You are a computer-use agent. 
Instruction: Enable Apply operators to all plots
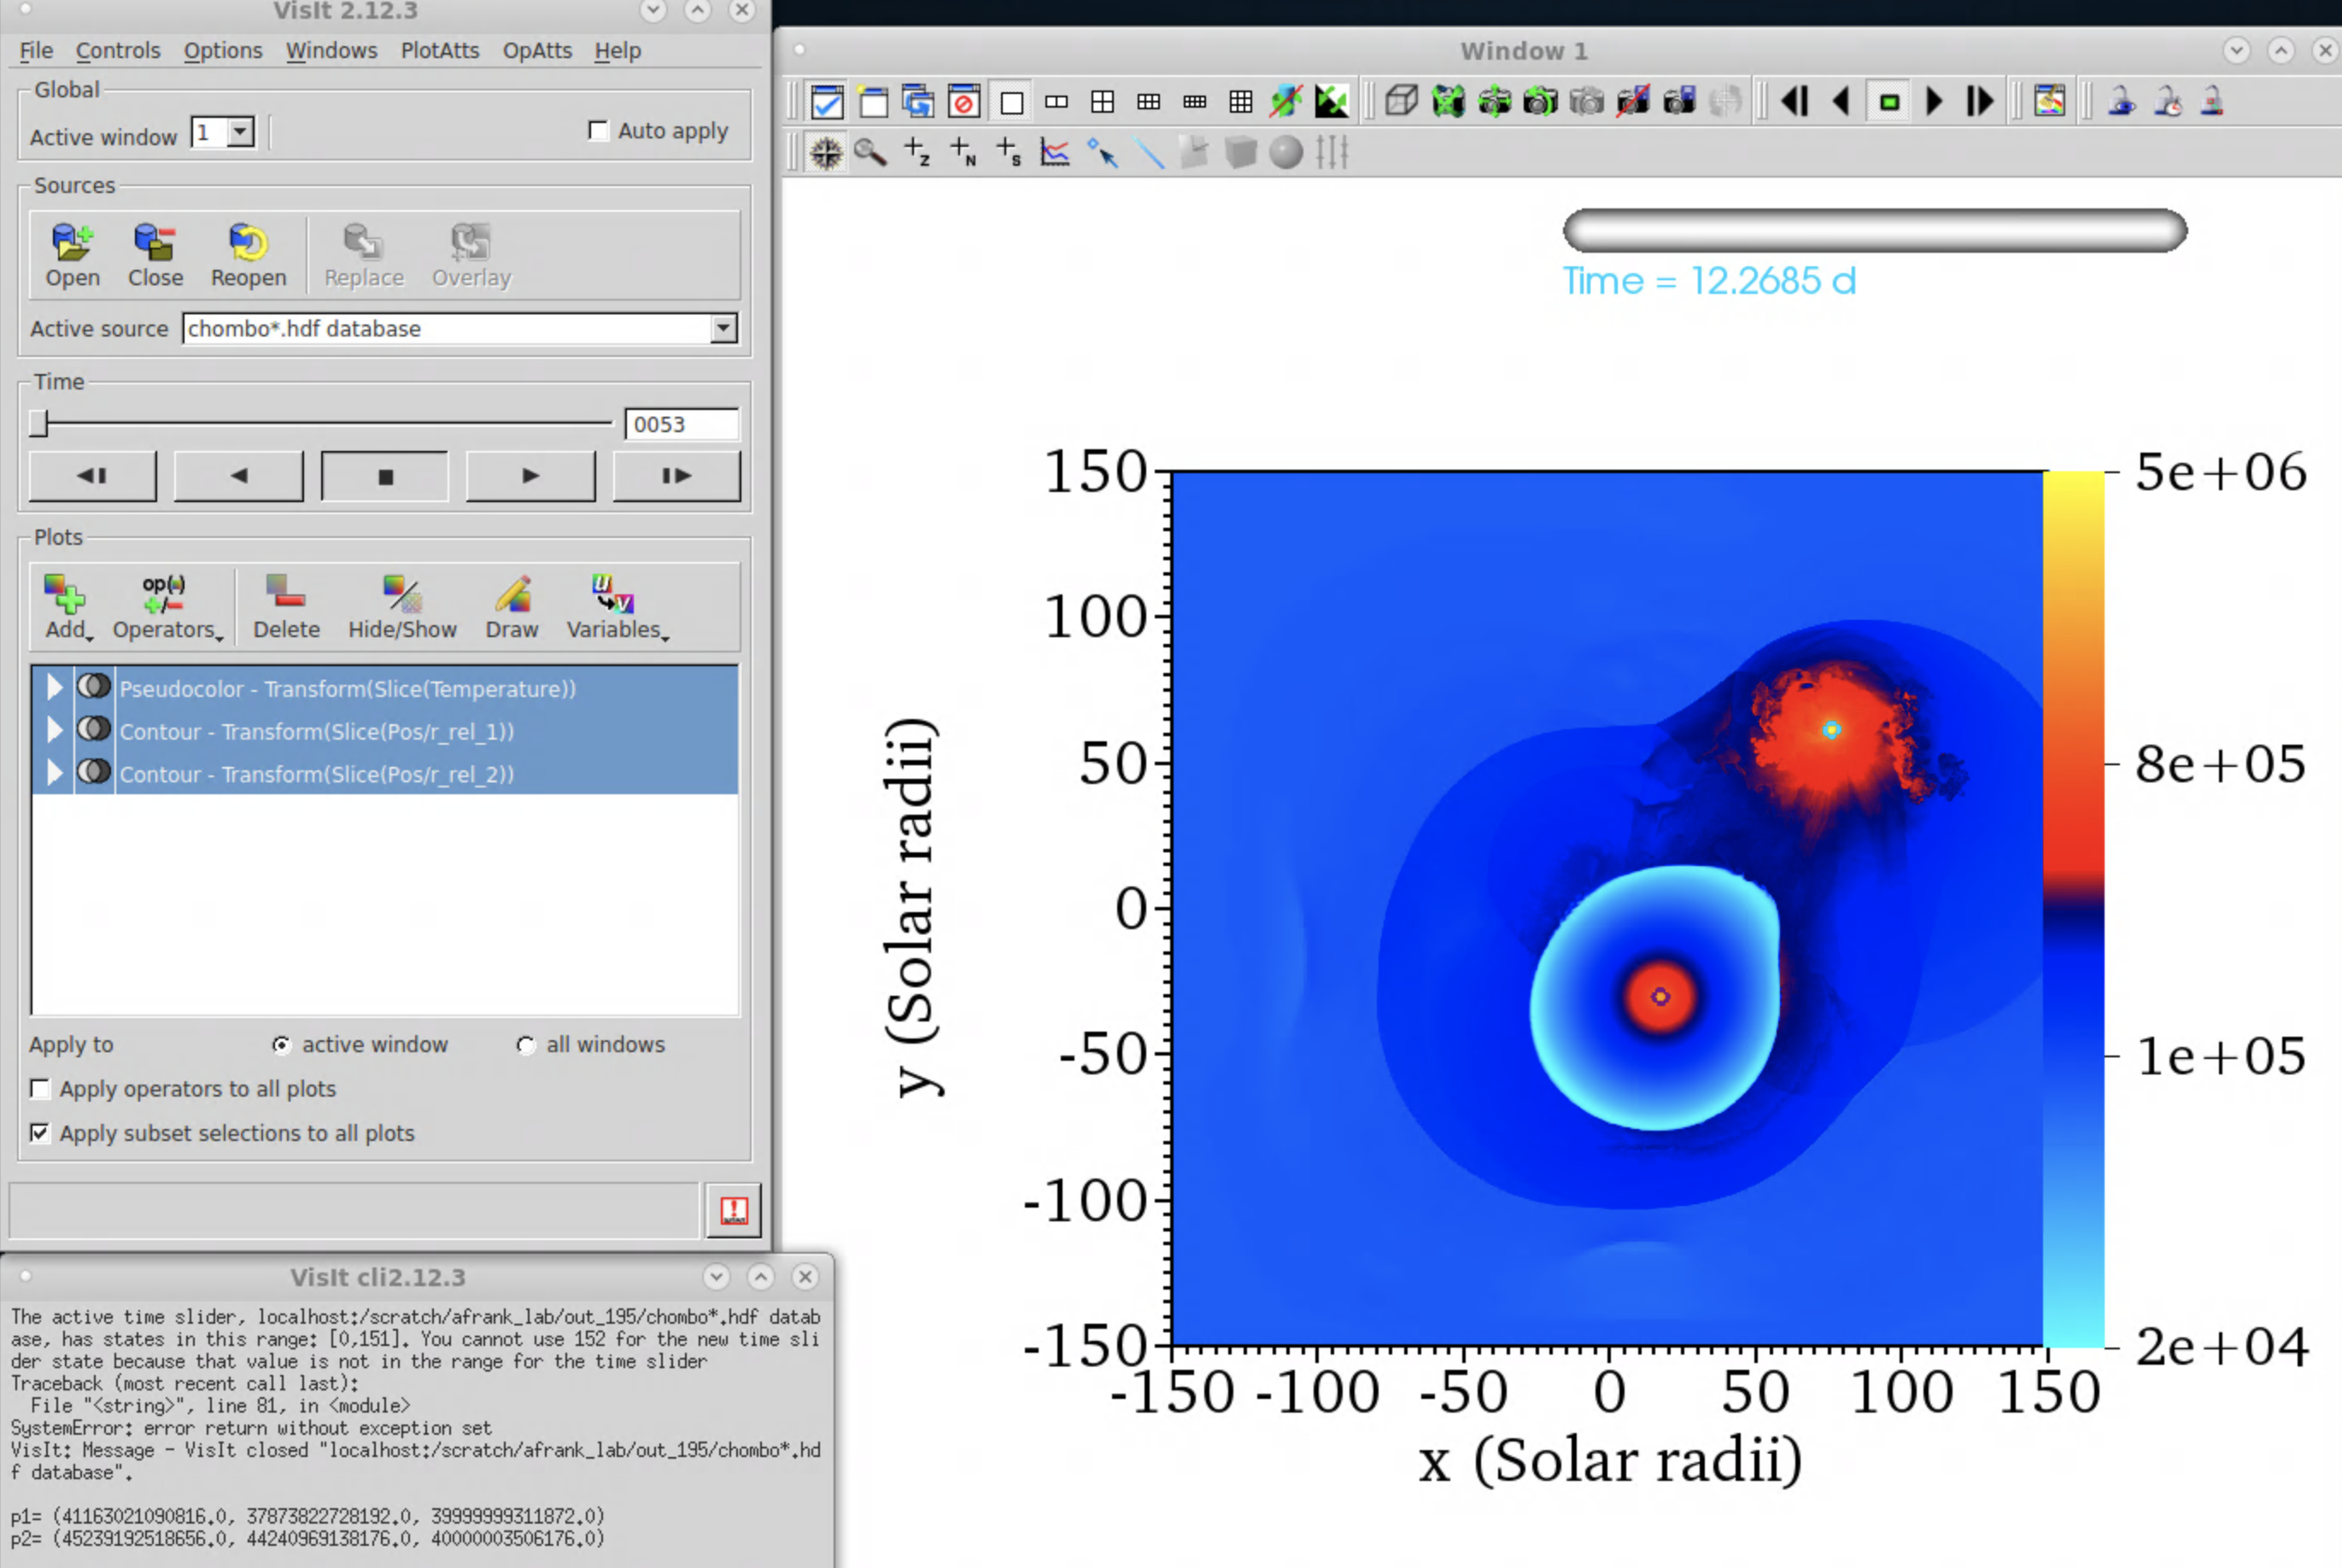(40, 1088)
